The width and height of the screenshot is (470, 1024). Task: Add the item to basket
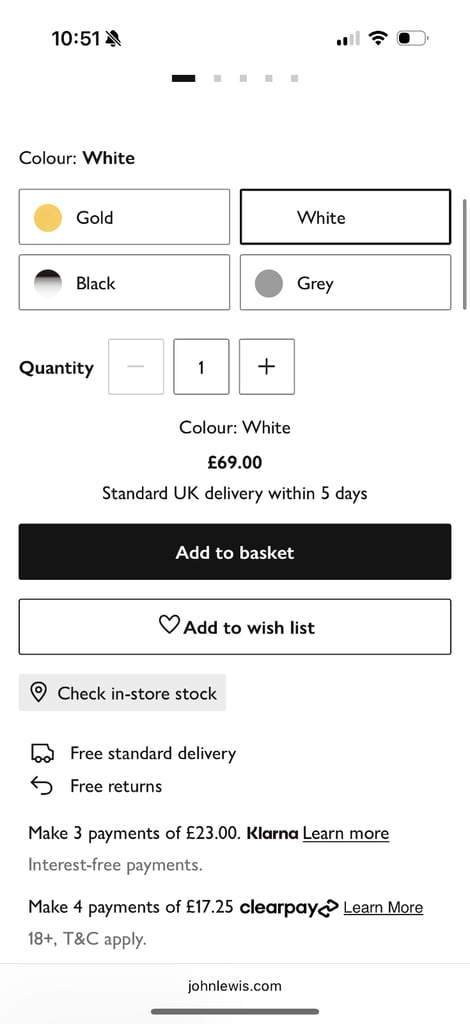tap(235, 552)
